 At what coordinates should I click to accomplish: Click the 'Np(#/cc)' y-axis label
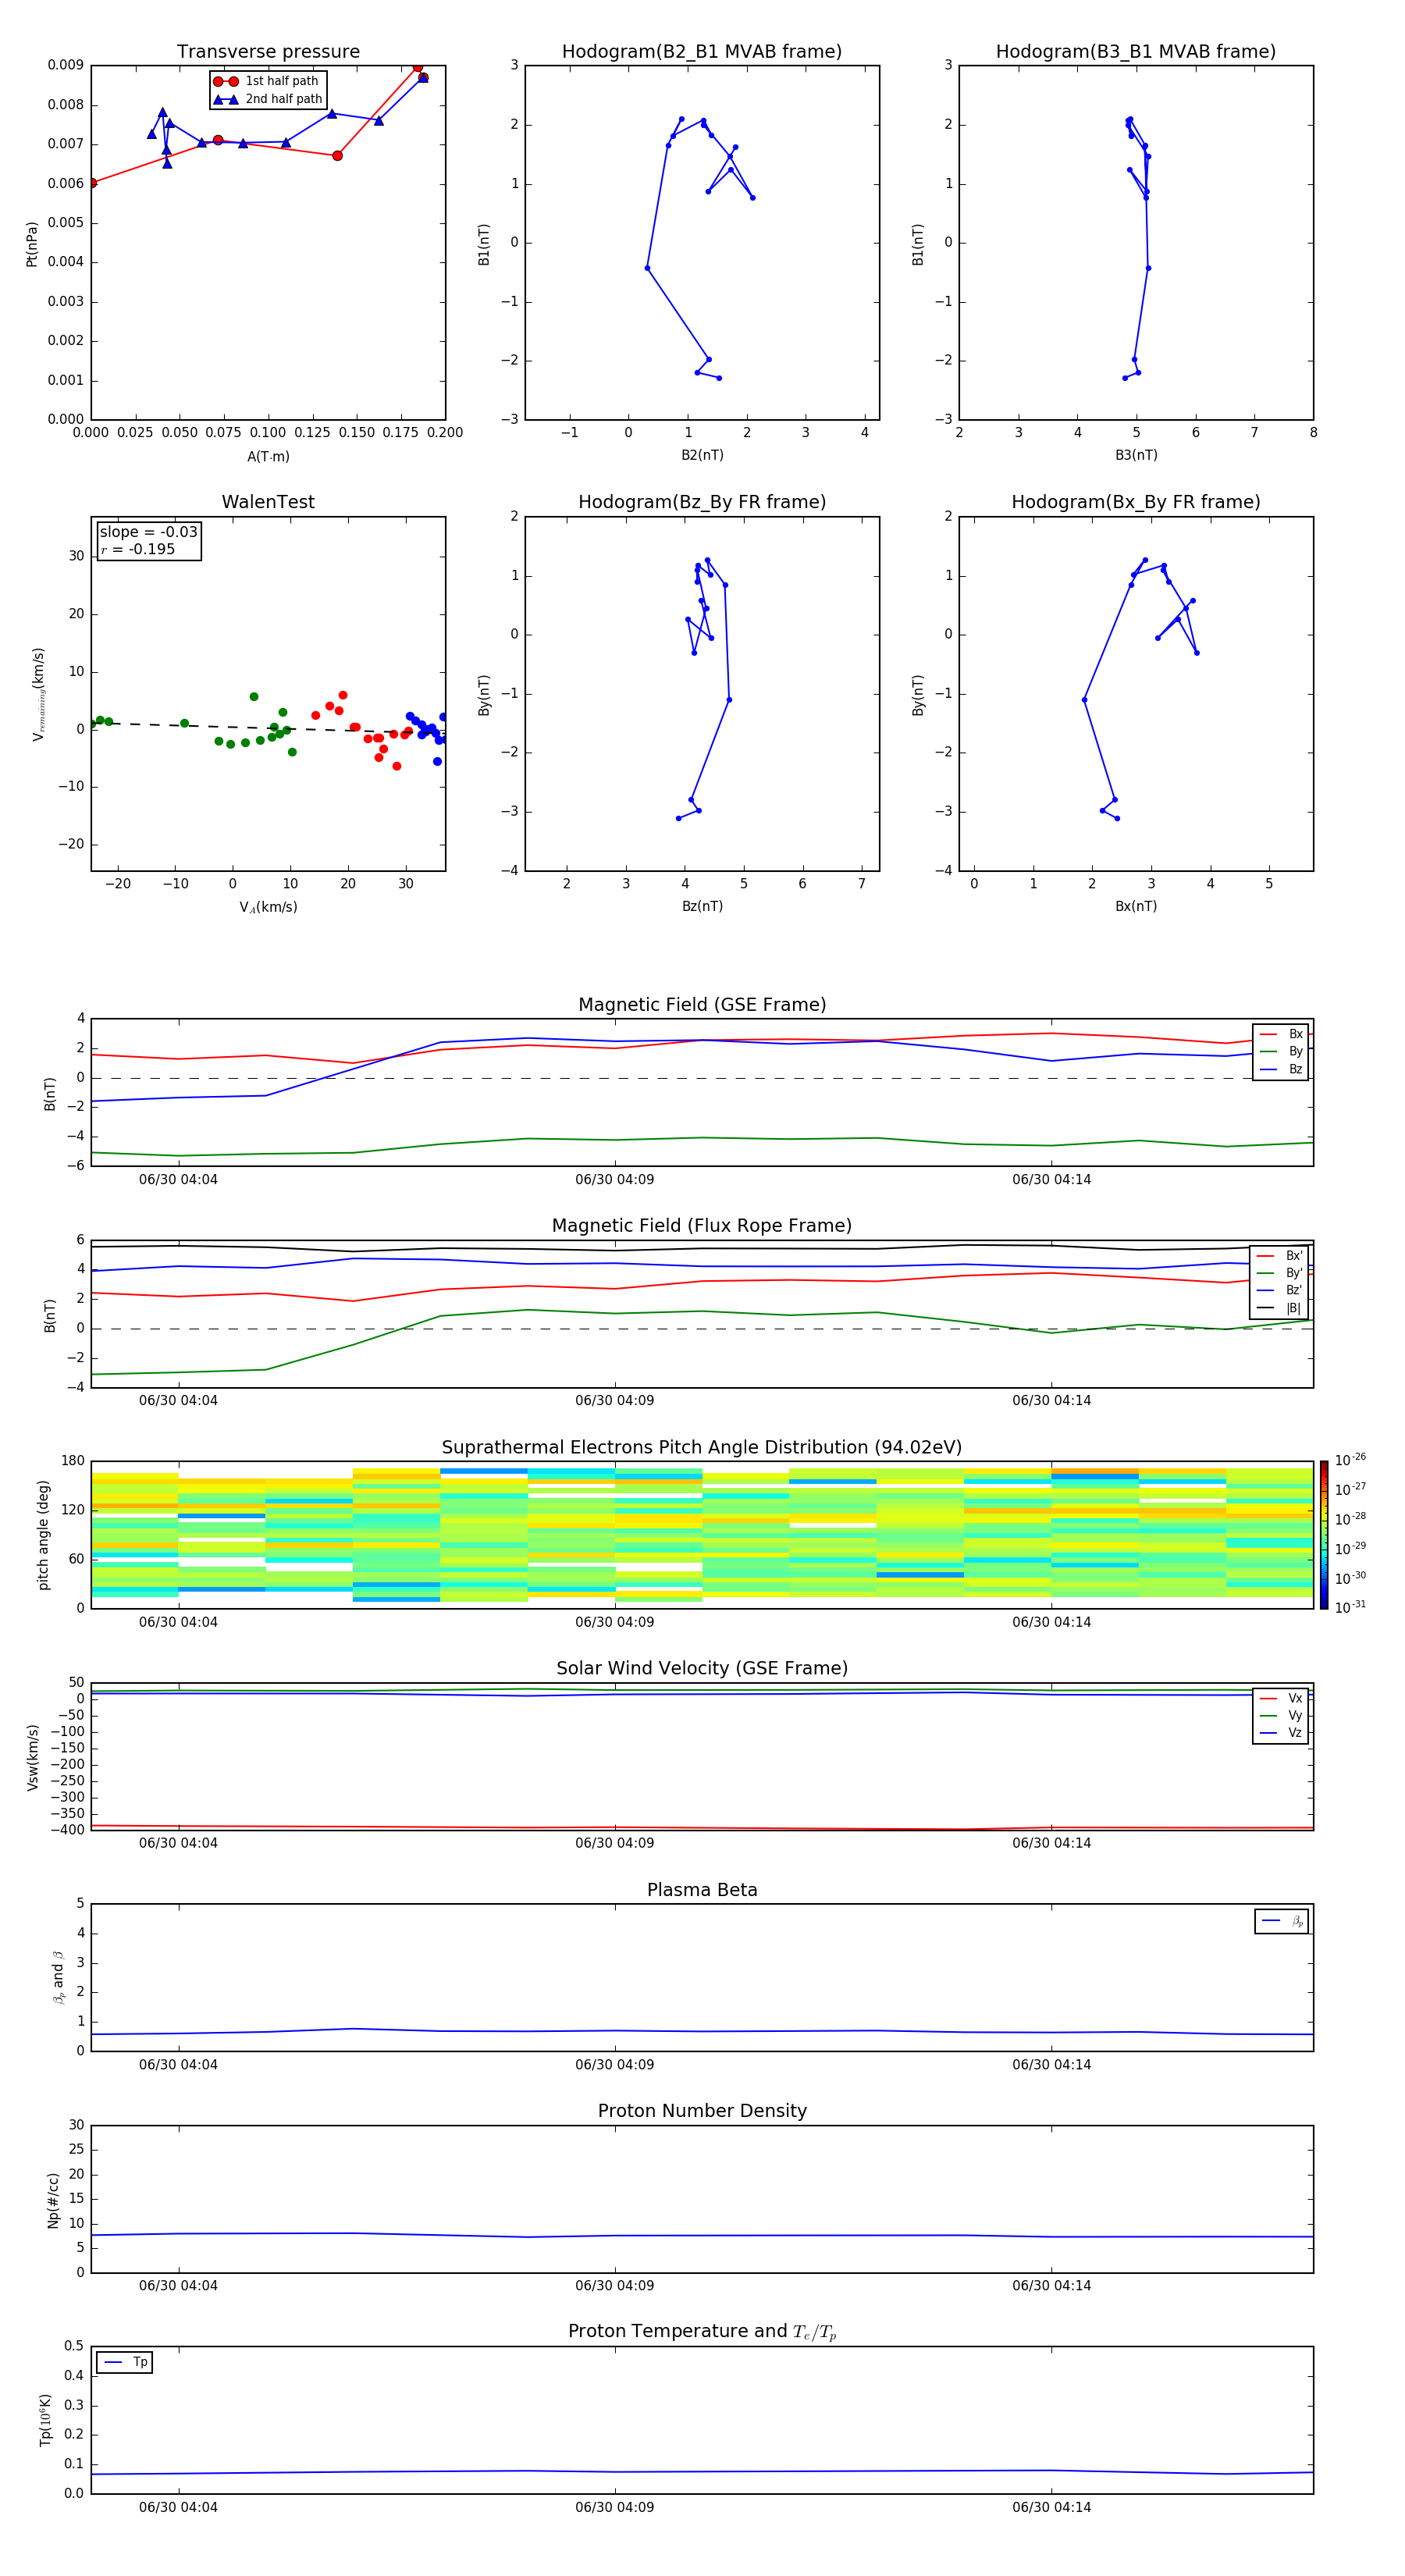pos(53,2199)
